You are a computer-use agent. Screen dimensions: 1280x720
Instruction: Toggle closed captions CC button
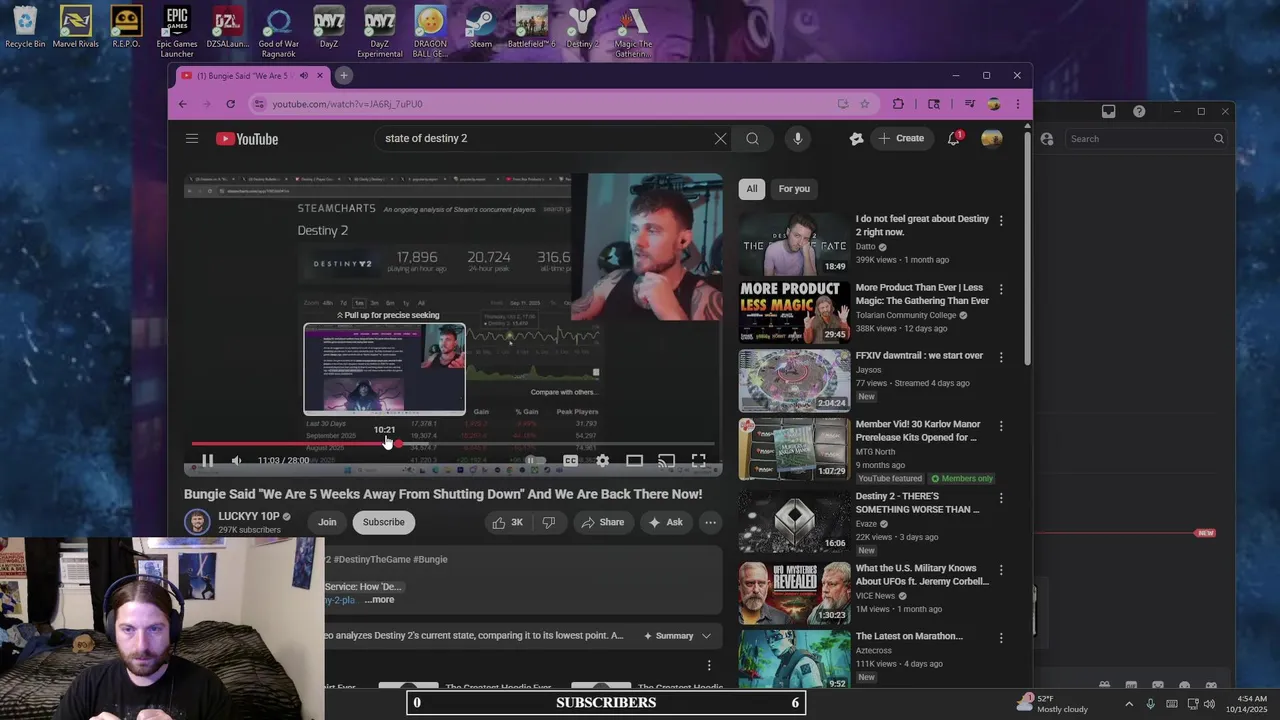570,461
